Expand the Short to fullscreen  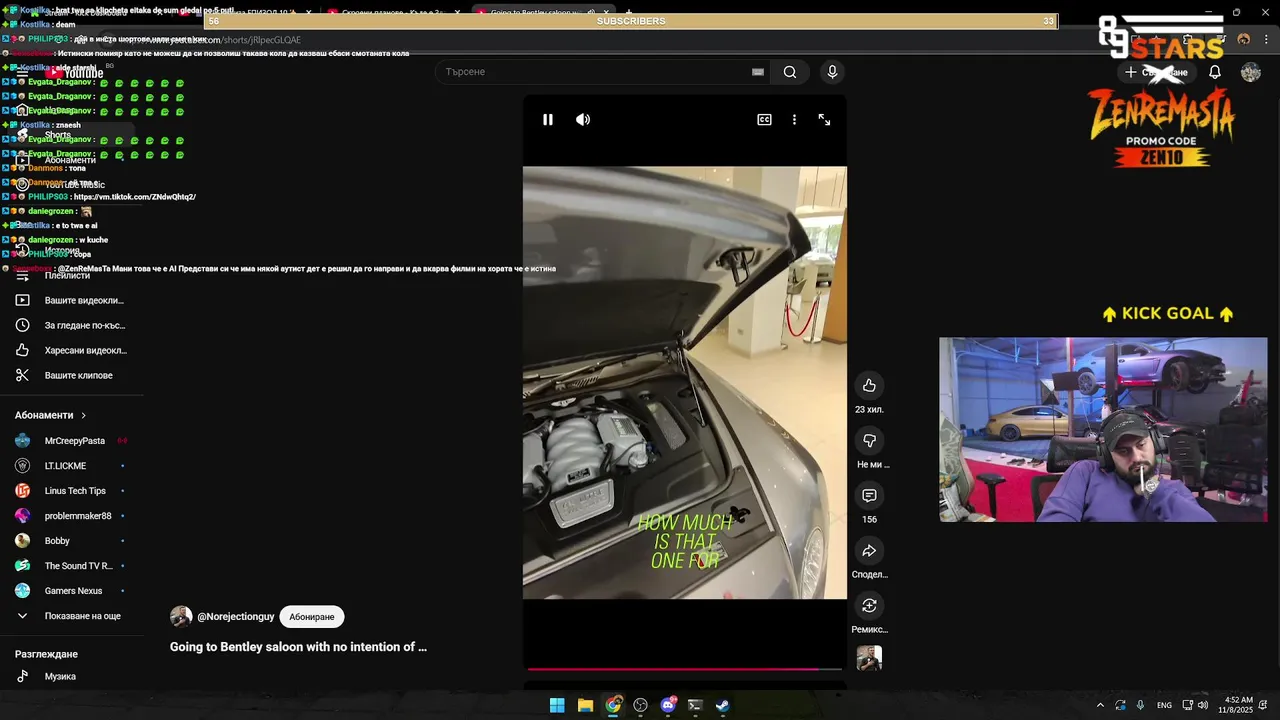pos(824,119)
